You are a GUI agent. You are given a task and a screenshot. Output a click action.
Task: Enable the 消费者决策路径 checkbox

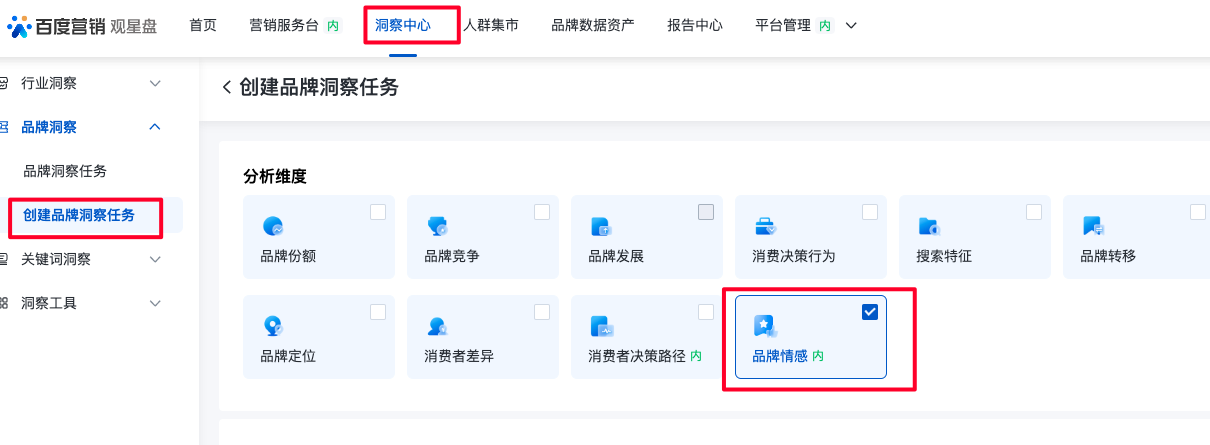[706, 312]
